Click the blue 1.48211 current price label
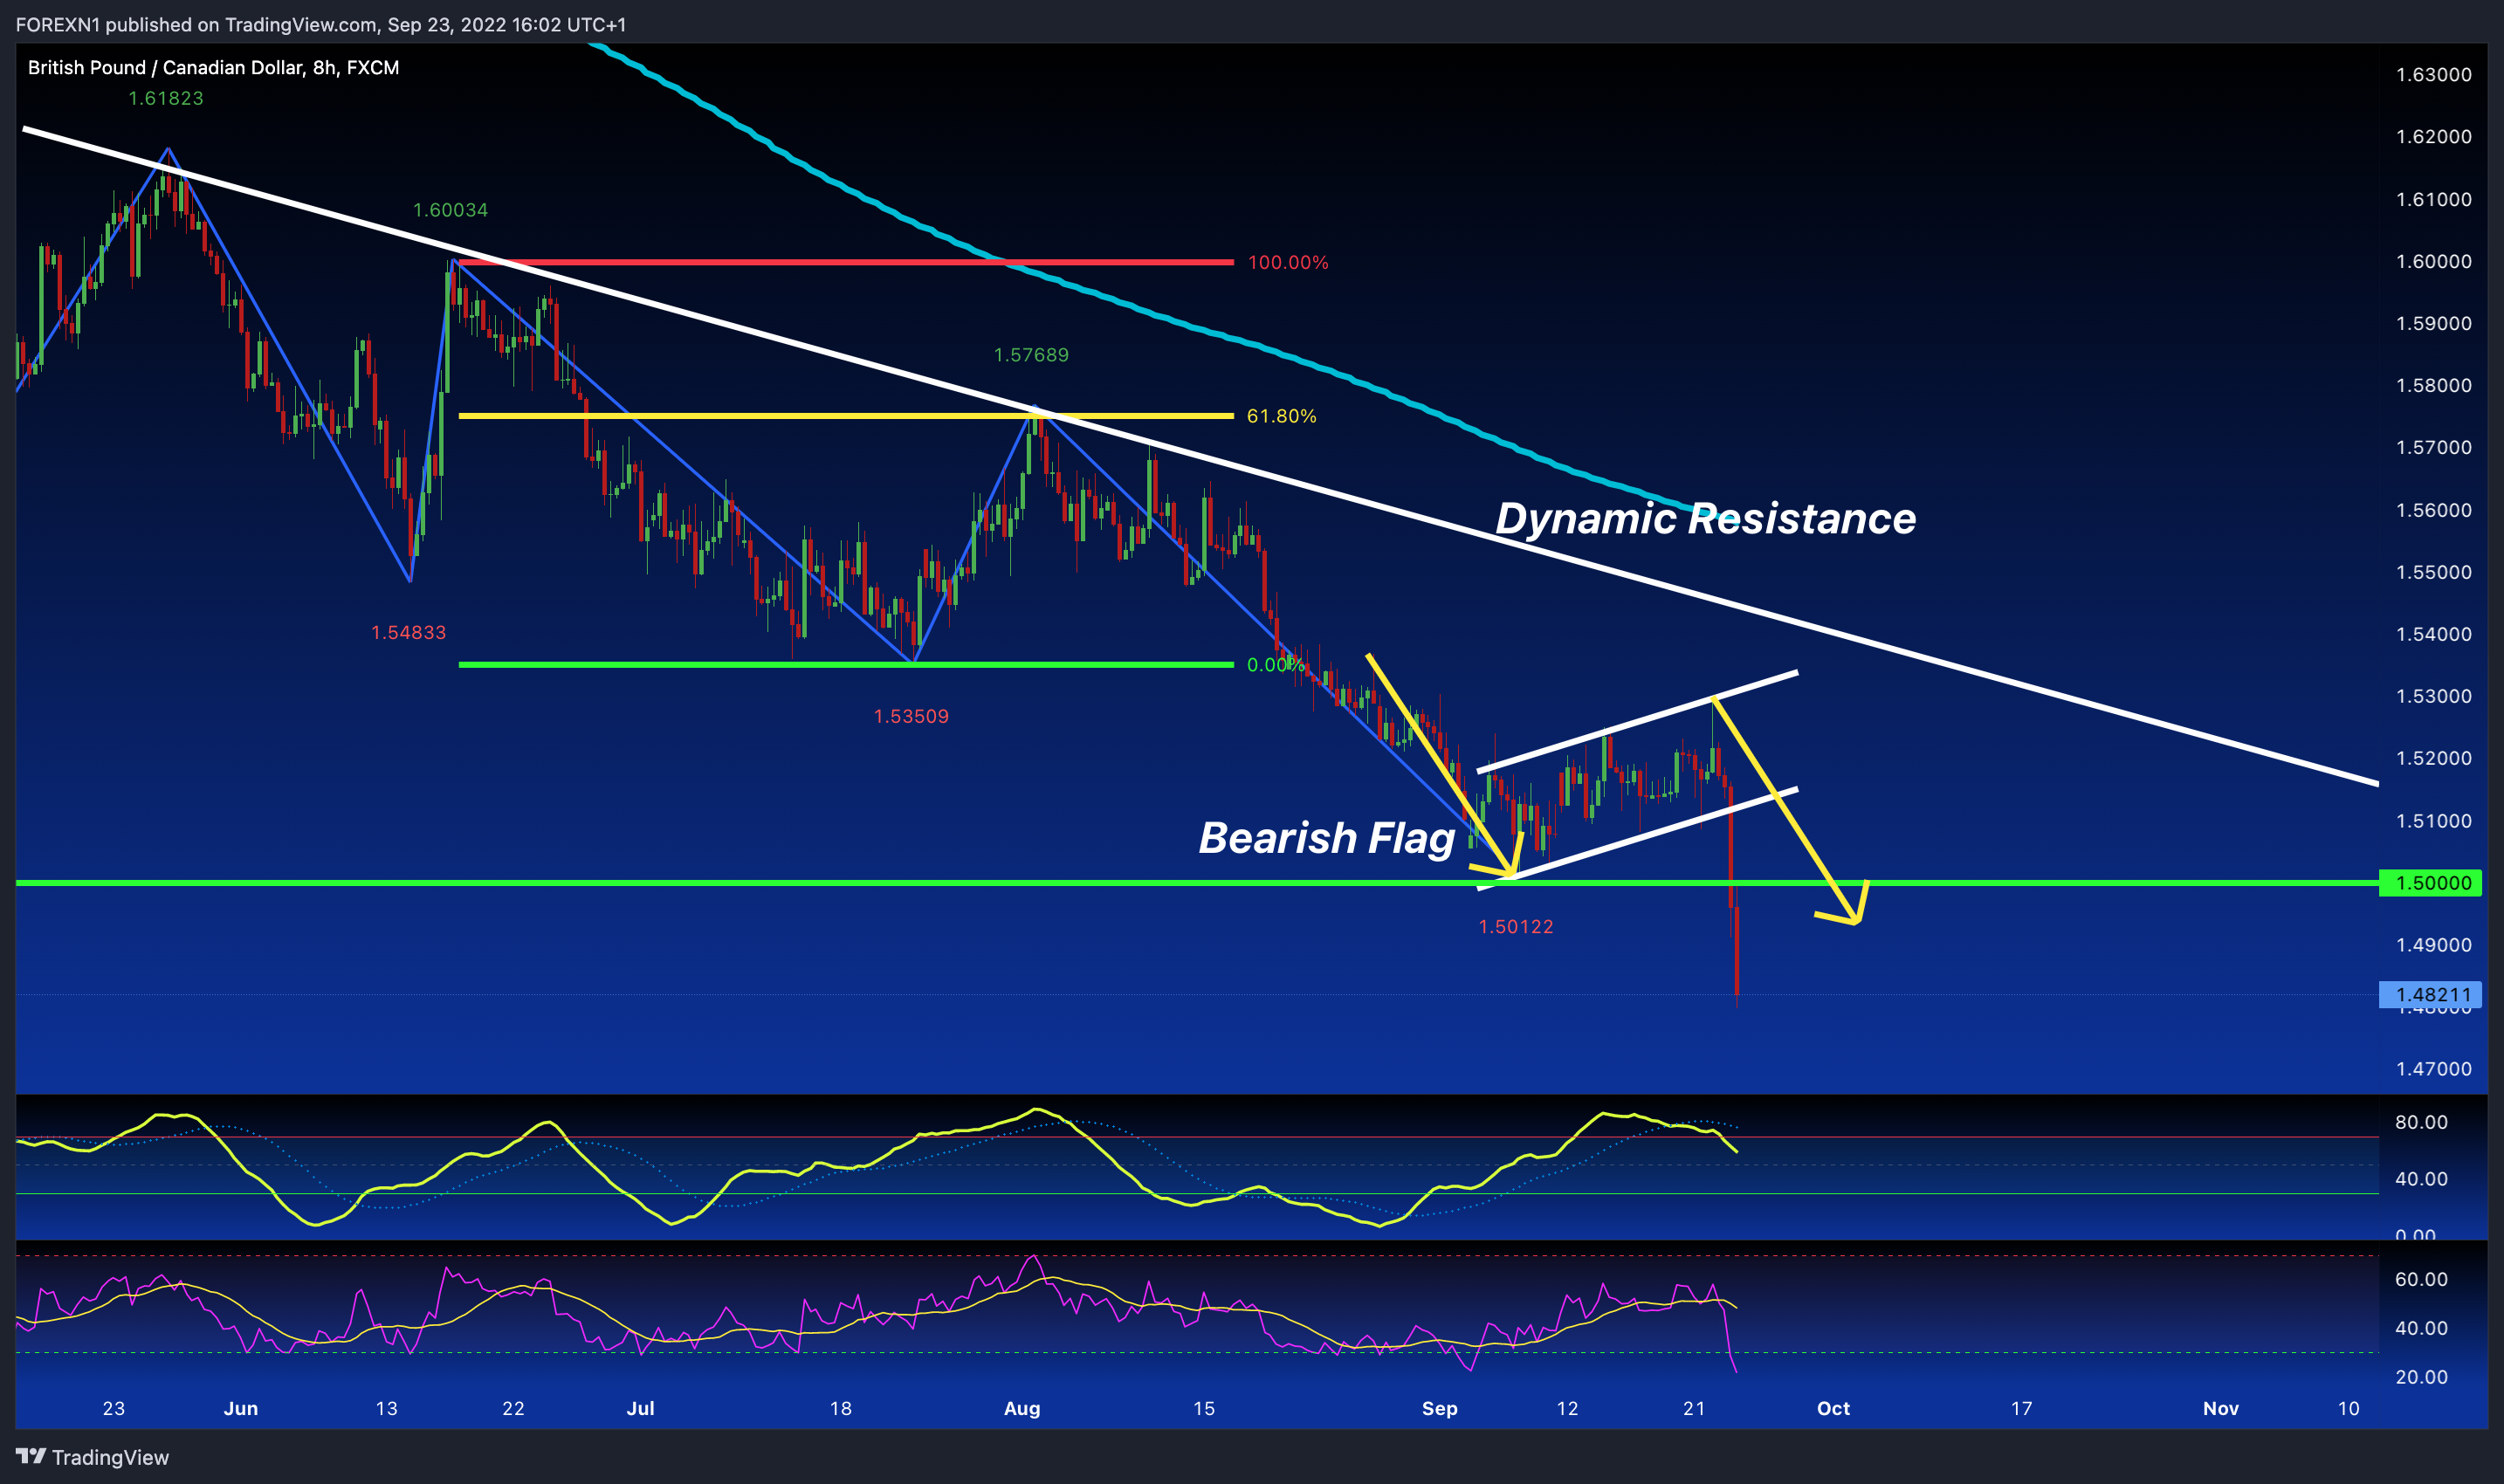2504x1484 pixels. (2430, 995)
